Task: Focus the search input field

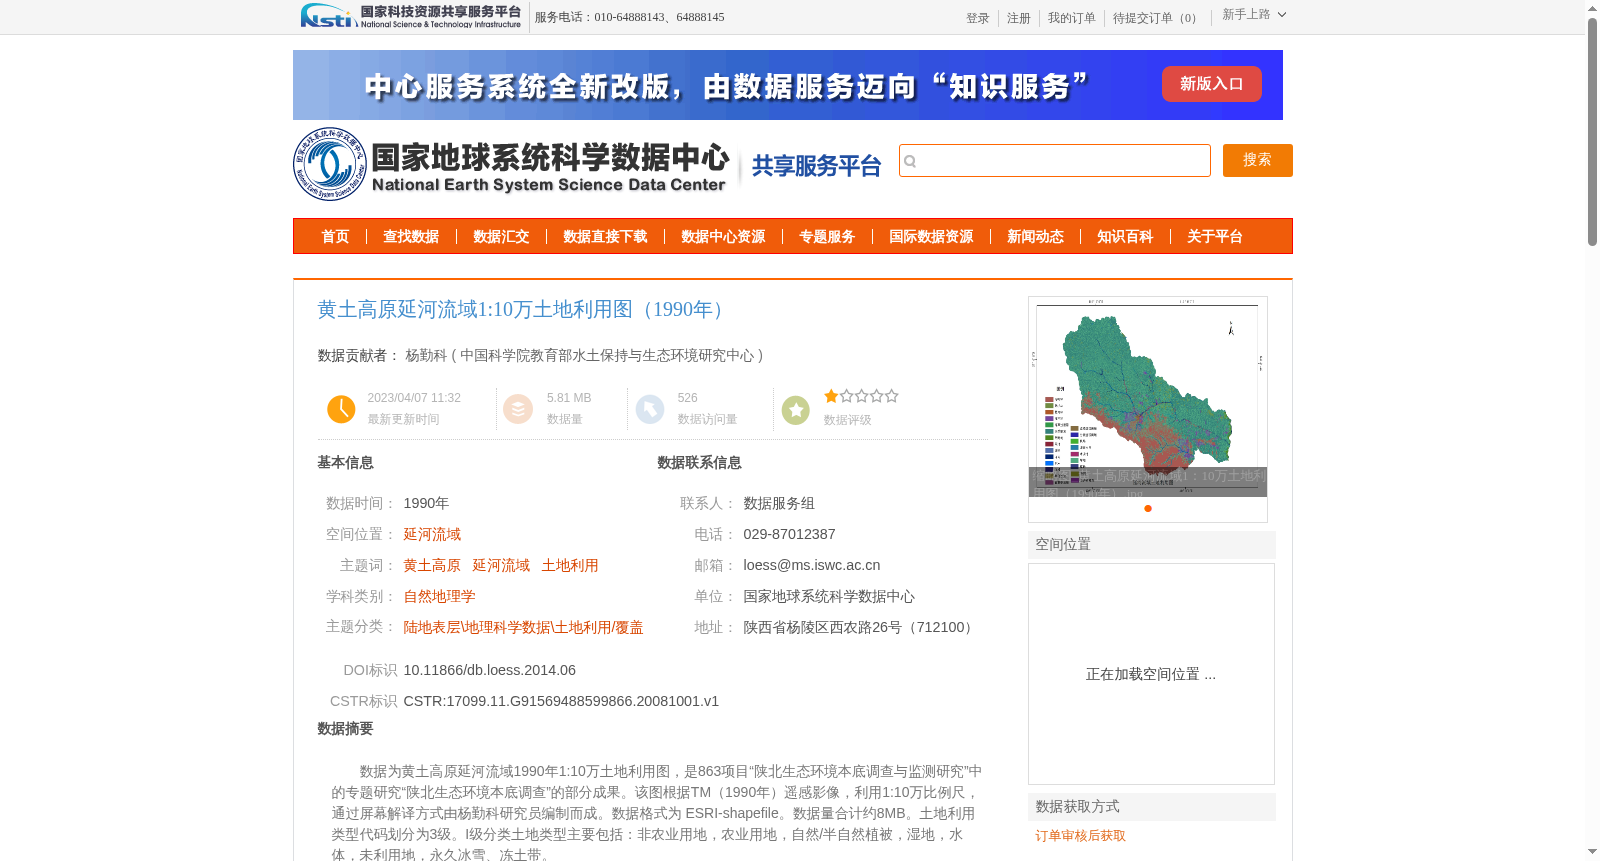Action: (1055, 160)
